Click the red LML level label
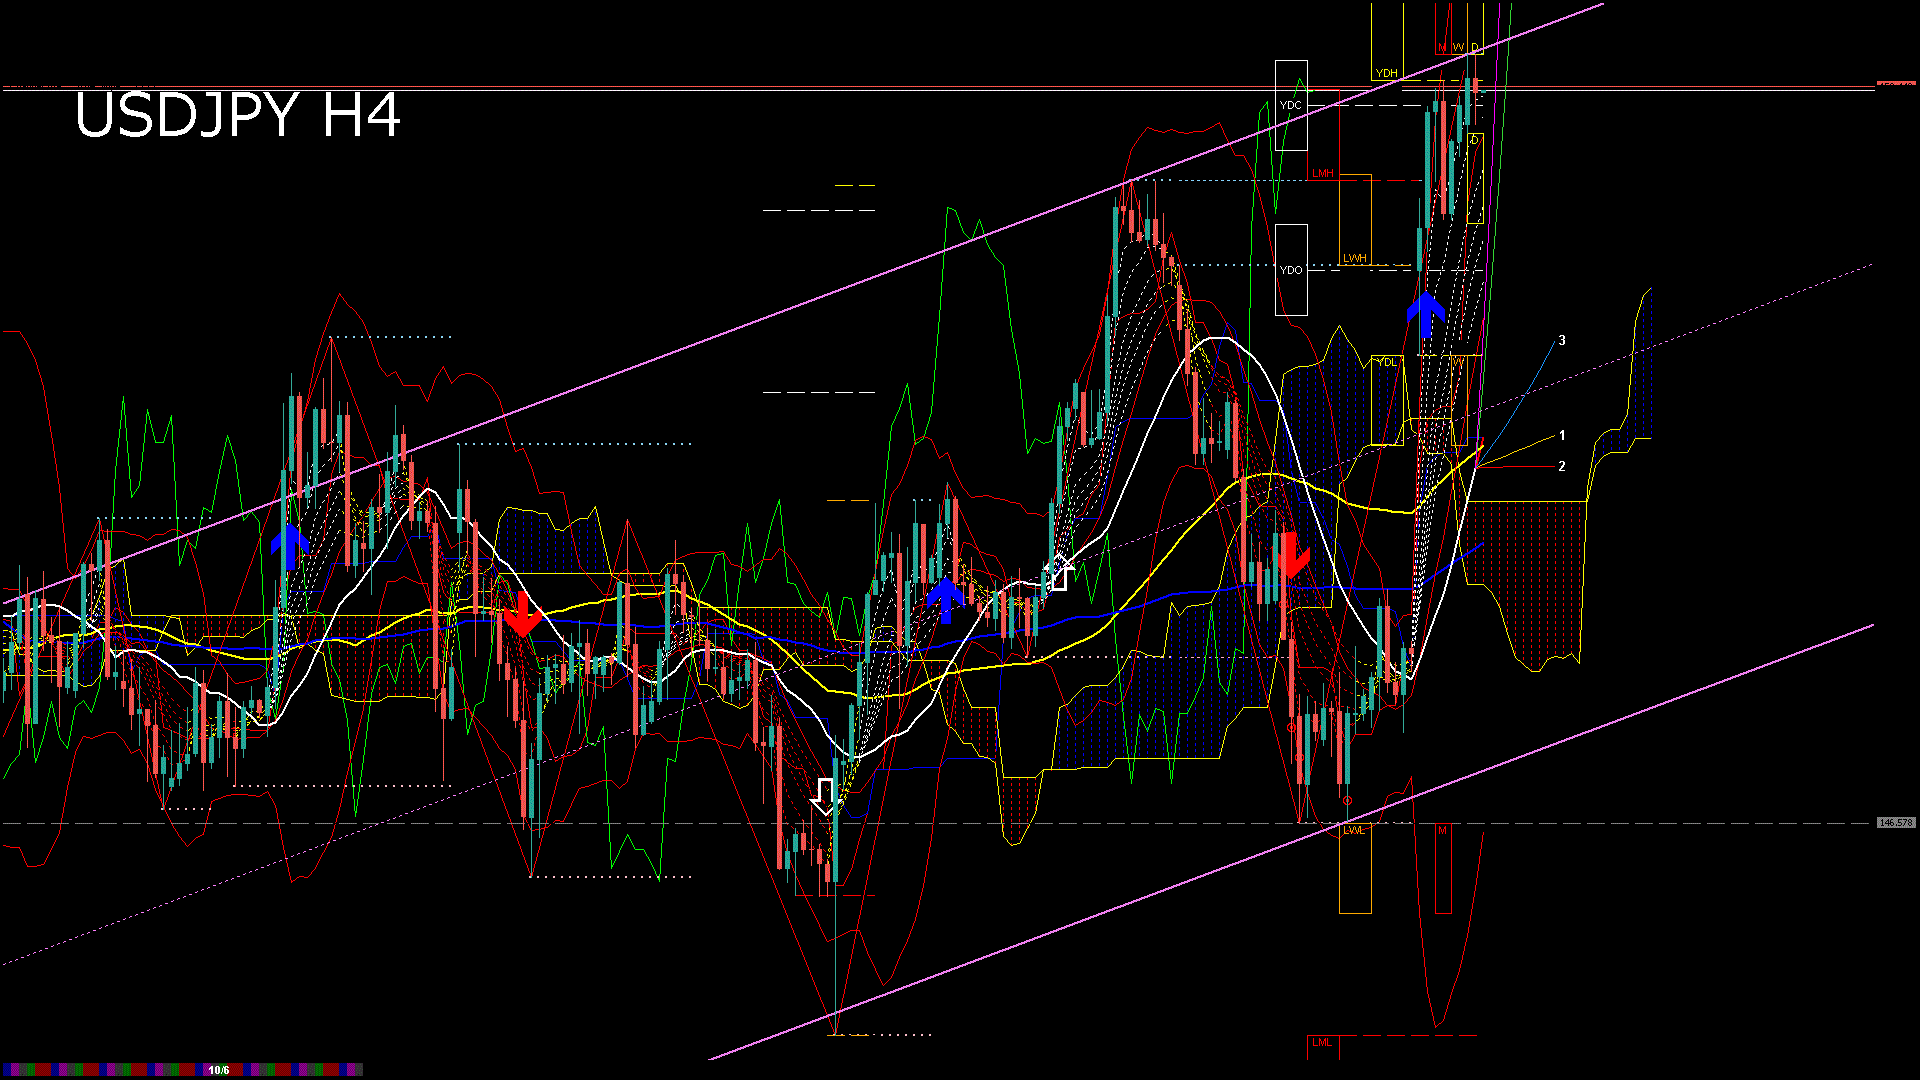The height and width of the screenshot is (1080, 1920). click(x=1322, y=1043)
